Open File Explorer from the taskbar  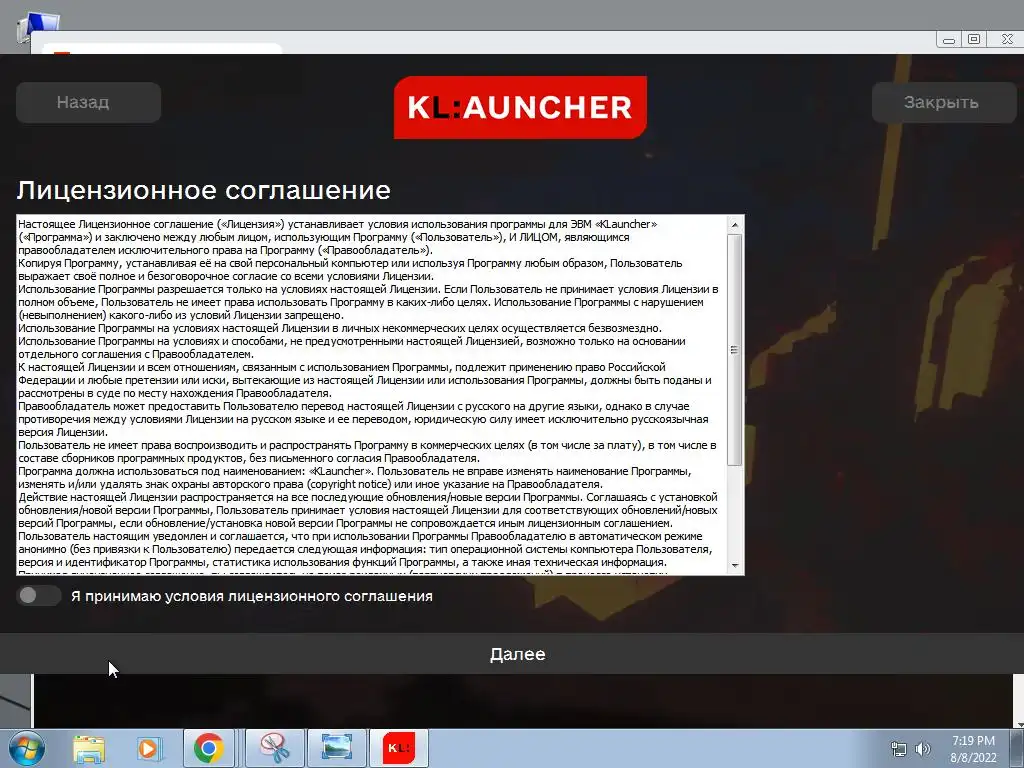89,748
